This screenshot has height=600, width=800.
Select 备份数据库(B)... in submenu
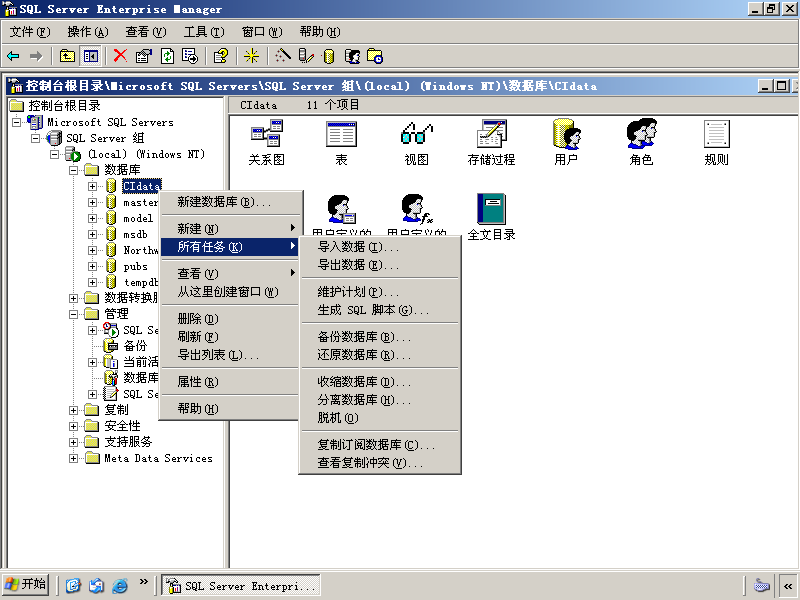[380, 337]
